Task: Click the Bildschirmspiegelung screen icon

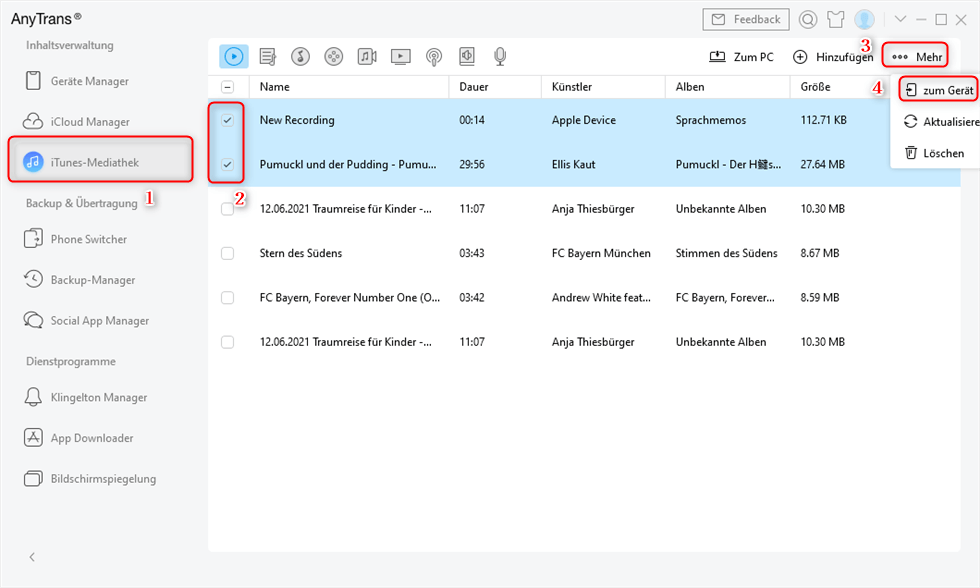Action: tap(33, 479)
